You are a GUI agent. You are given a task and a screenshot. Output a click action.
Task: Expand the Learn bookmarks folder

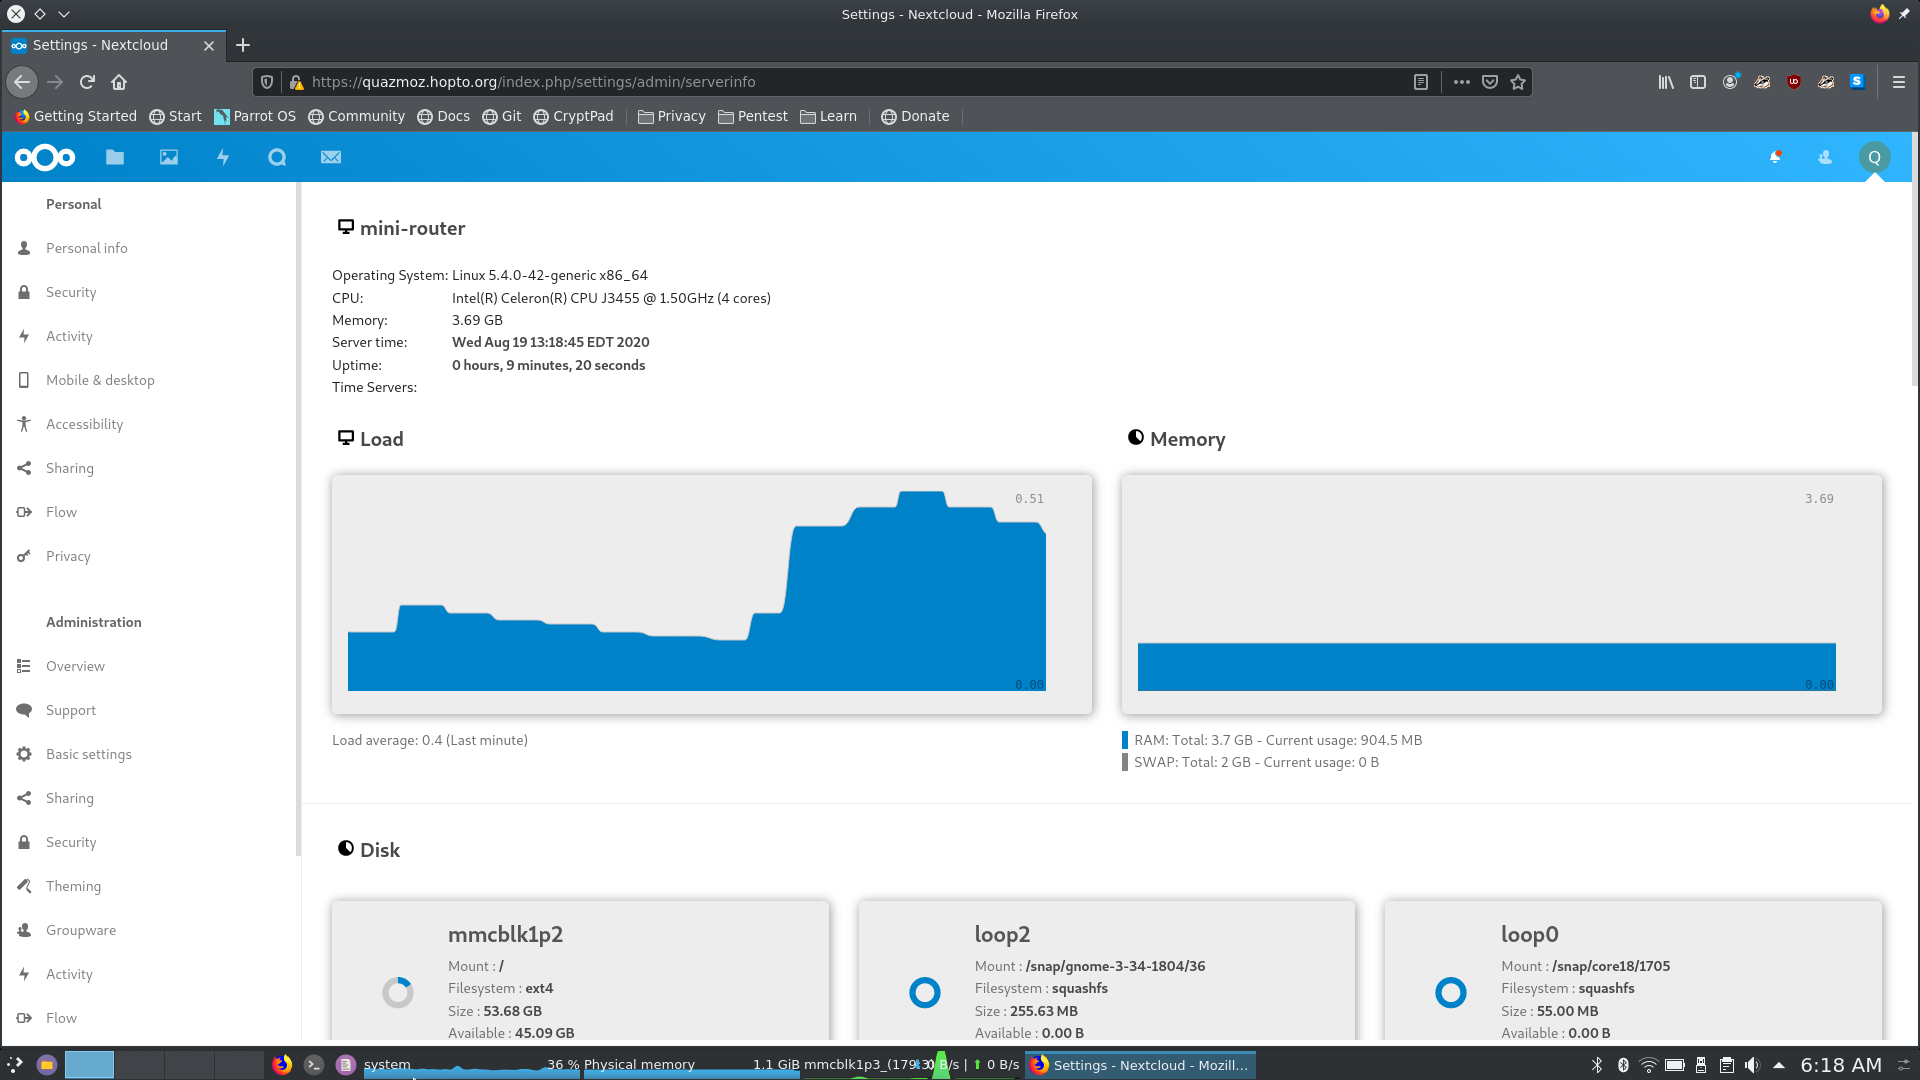829,116
